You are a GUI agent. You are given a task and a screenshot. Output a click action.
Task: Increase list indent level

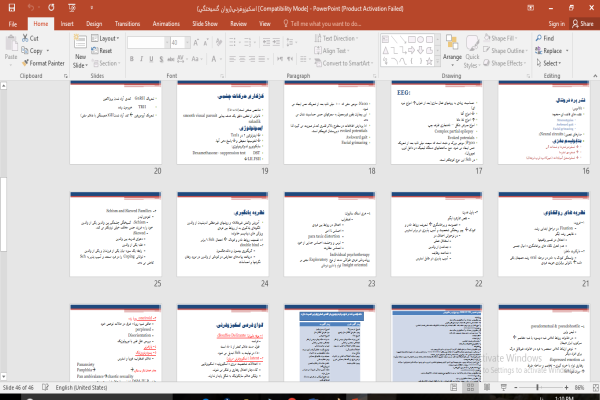point(276,42)
